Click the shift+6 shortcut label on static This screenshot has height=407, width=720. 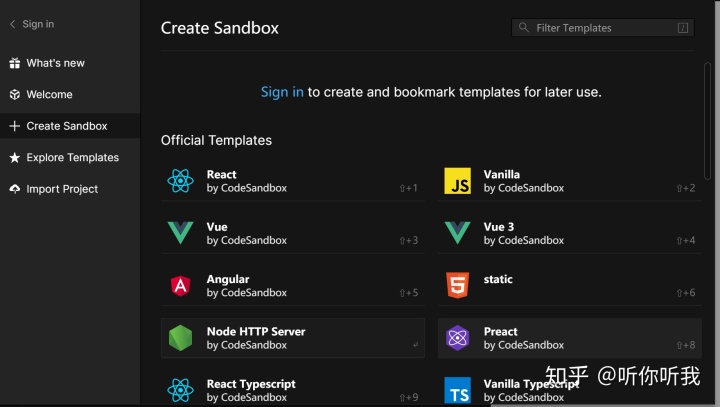[x=686, y=293]
